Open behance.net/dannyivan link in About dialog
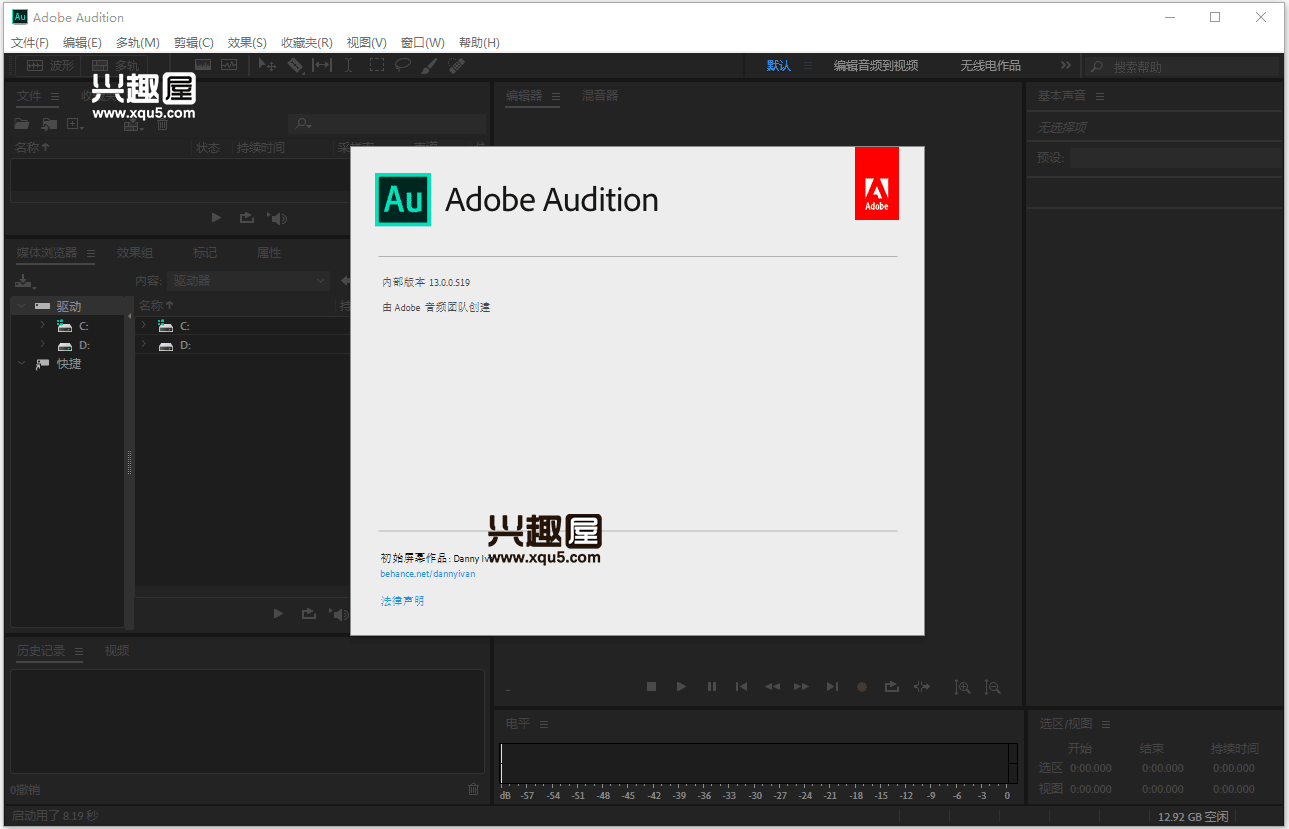This screenshot has height=829, width=1289. [x=428, y=574]
